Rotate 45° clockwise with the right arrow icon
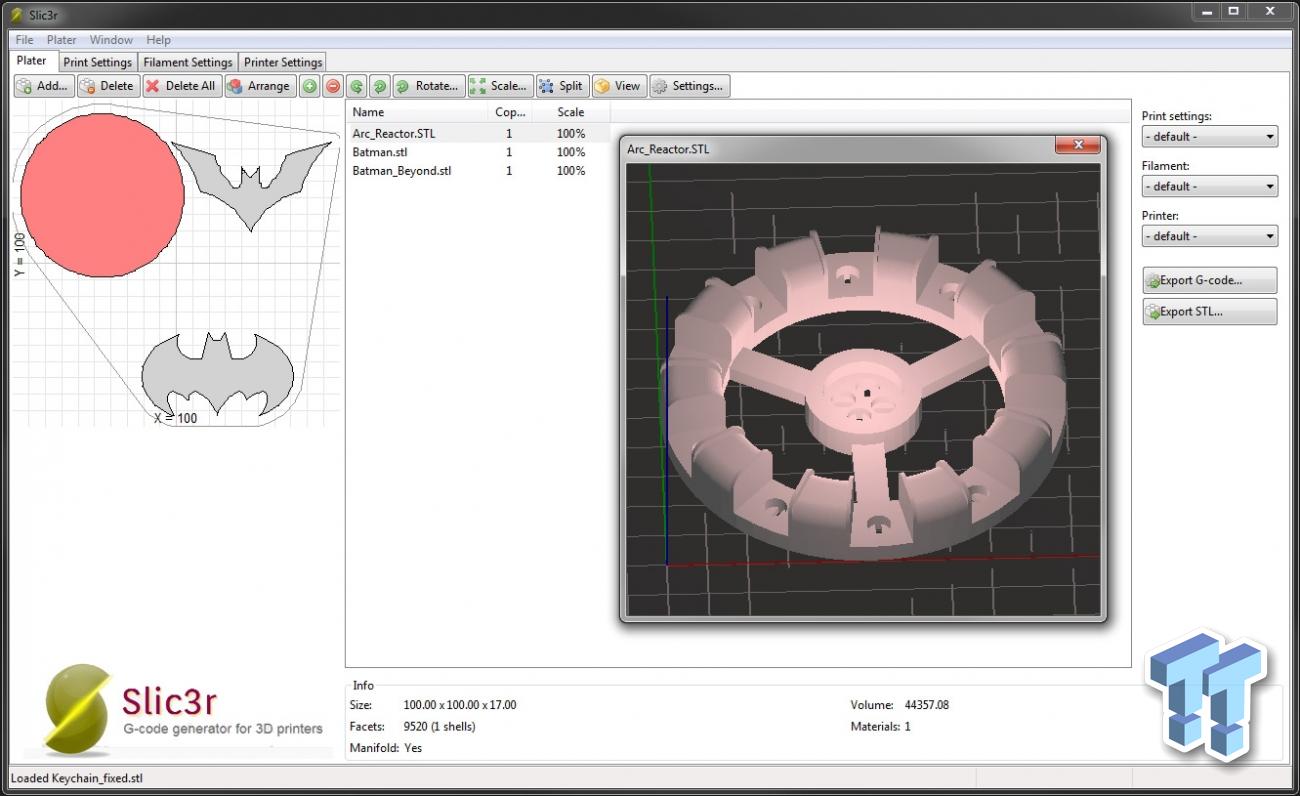 [x=379, y=86]
